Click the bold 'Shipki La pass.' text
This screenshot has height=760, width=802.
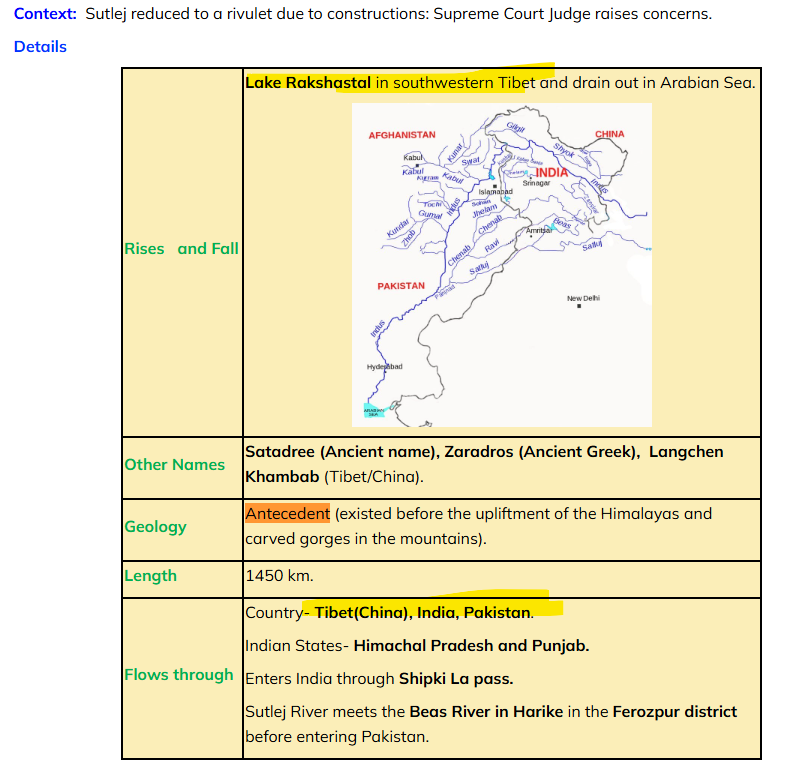point(456,679)
